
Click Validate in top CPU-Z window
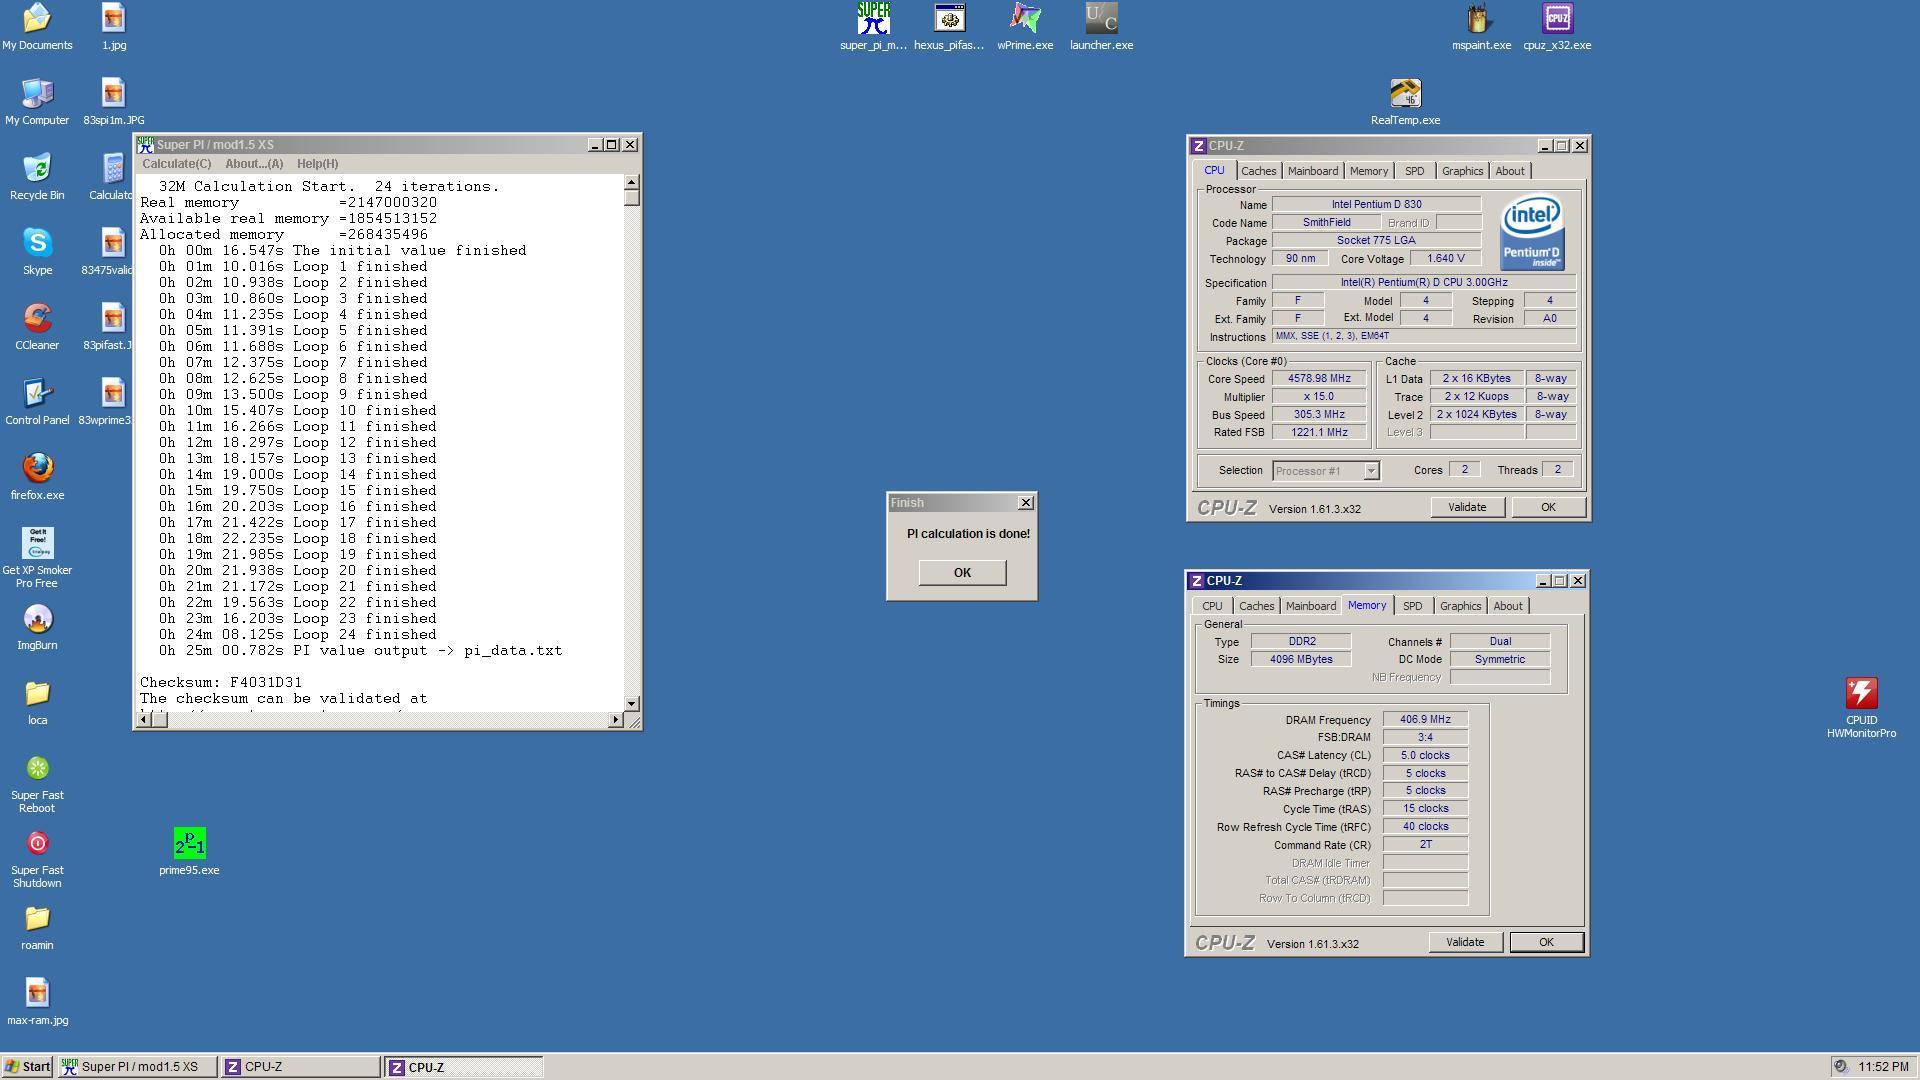pos(1466,507)
